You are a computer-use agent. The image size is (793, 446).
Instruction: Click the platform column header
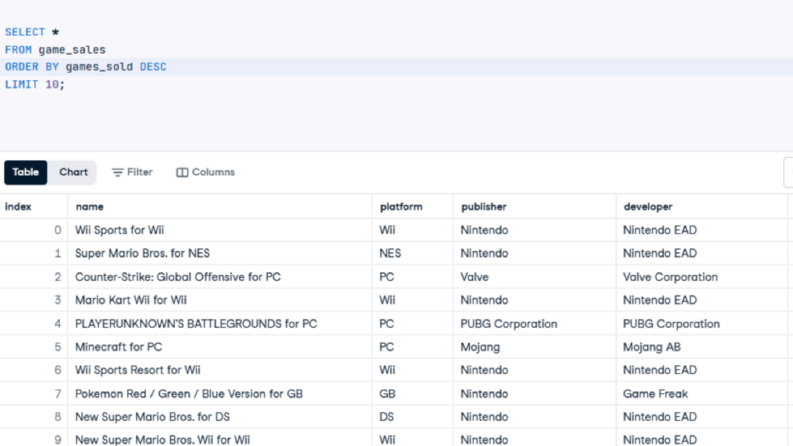coord(401,207)
